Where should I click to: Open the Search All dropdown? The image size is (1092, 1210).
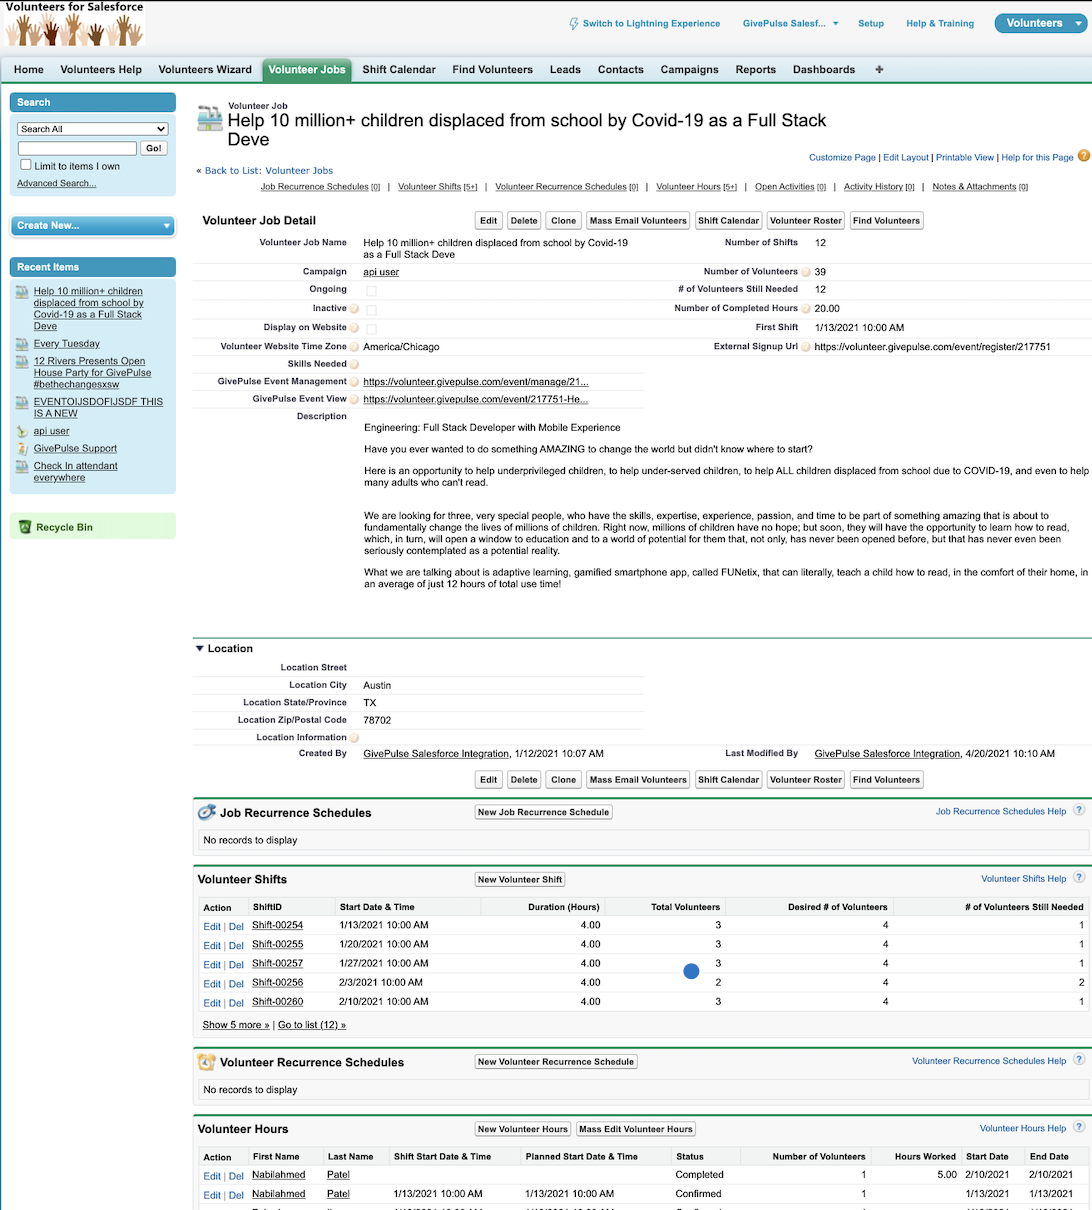point(93,129)
